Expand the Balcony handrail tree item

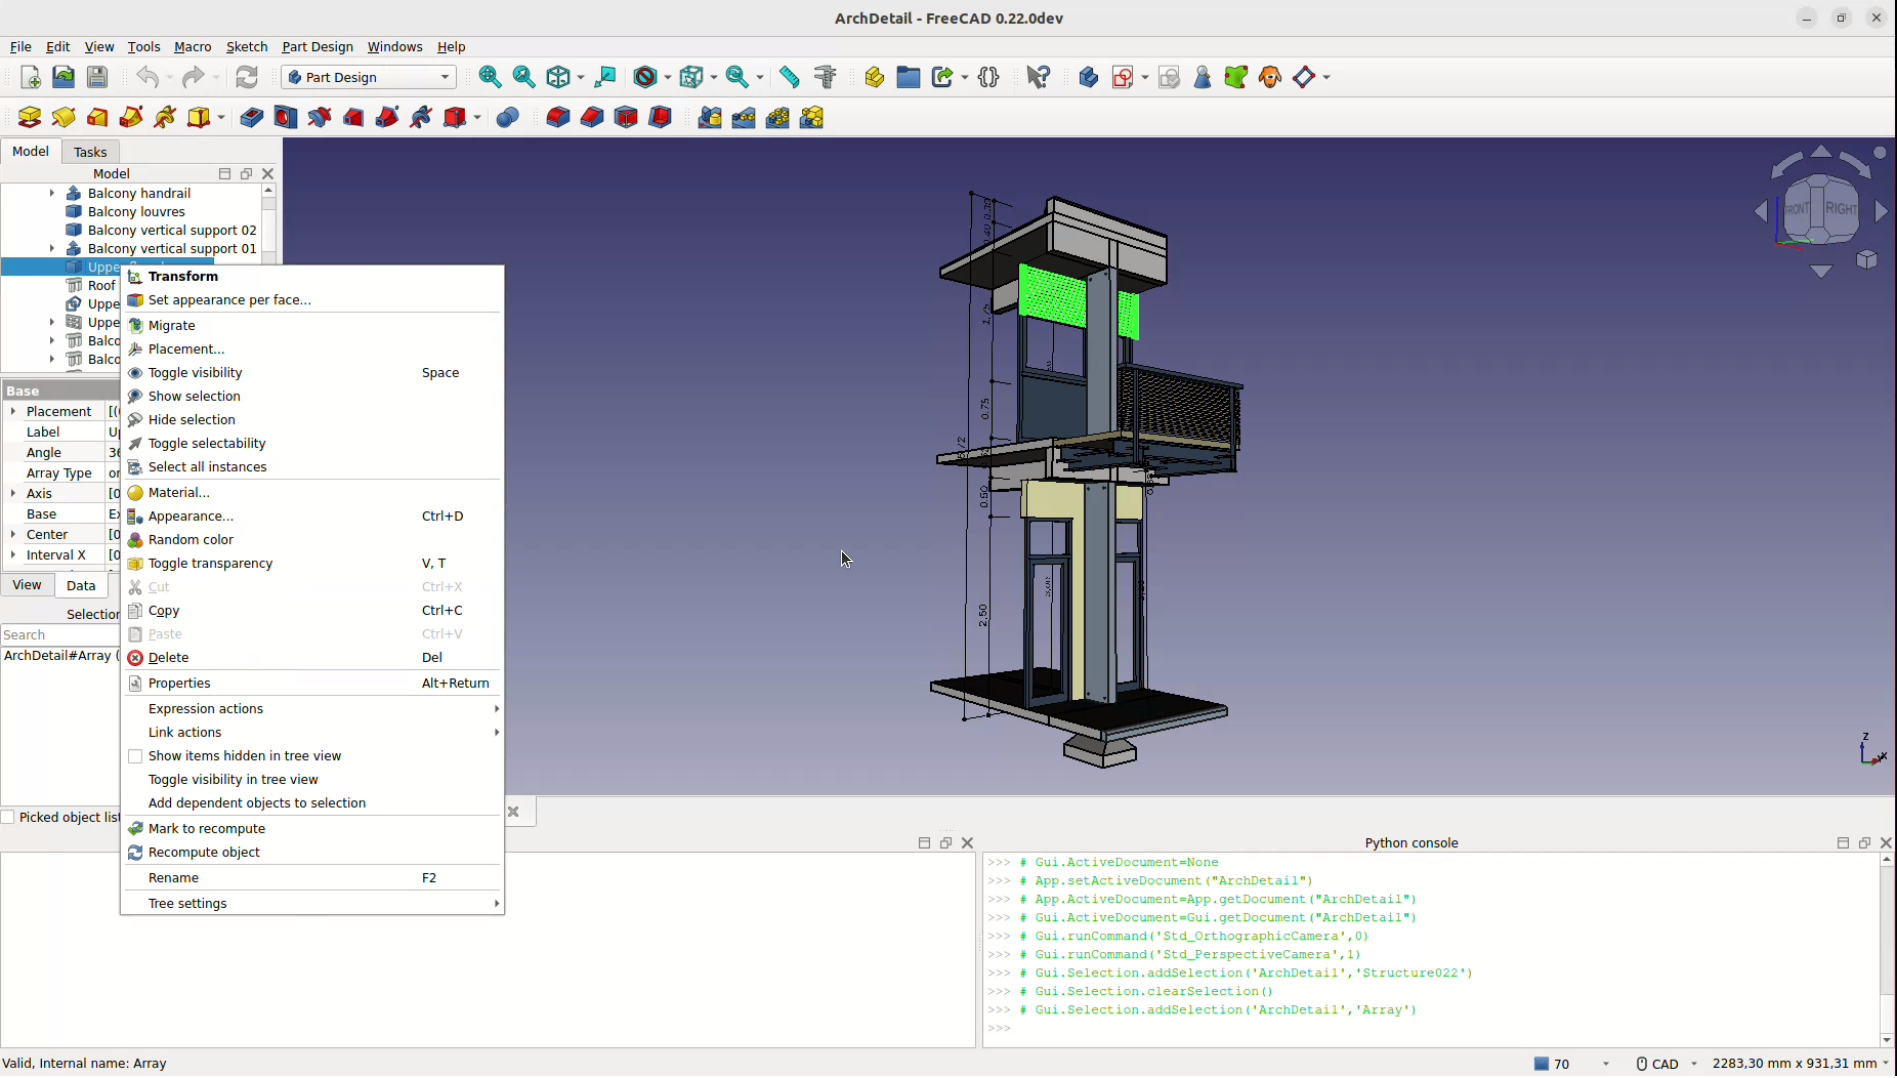tap(52, 193)
